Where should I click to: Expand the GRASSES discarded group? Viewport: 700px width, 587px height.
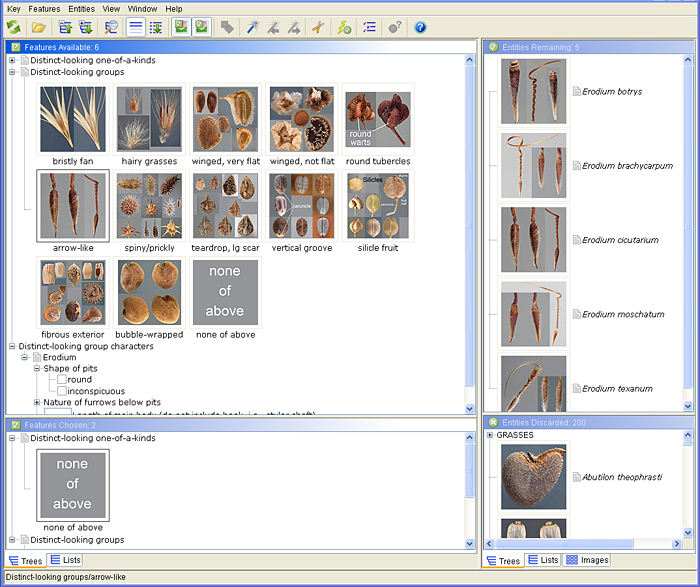490,435
